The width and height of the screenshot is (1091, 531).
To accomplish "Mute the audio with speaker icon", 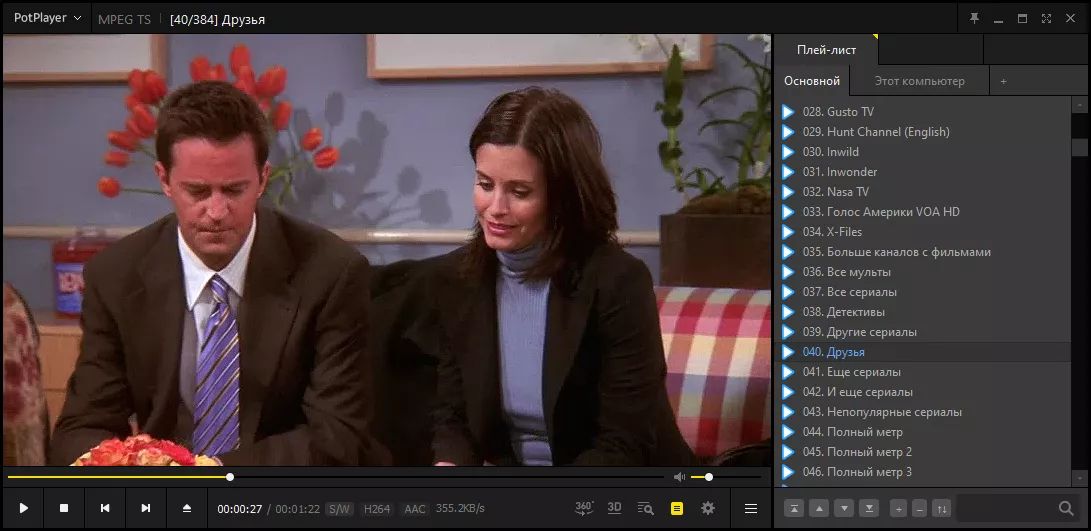I will 680,477.
